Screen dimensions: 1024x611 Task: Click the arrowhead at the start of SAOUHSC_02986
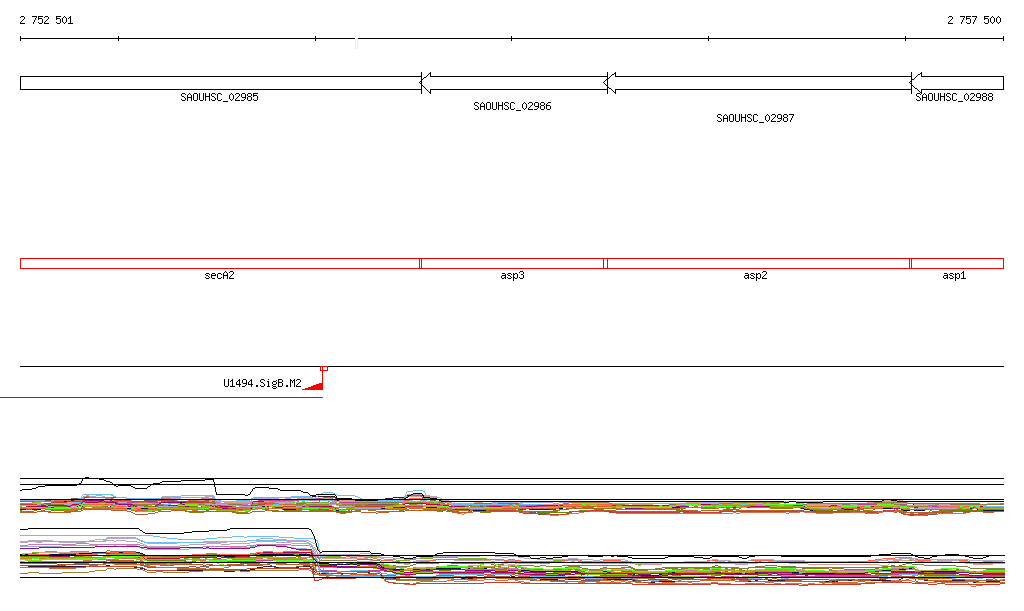tap(425, 83)
